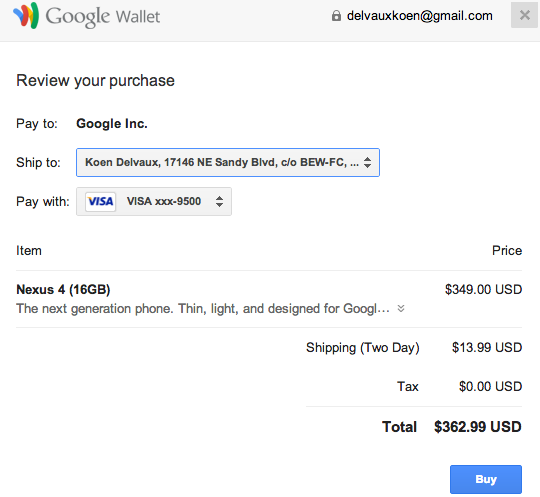
Task: Open the Ship to address dropdown
Action: (228, 163)
